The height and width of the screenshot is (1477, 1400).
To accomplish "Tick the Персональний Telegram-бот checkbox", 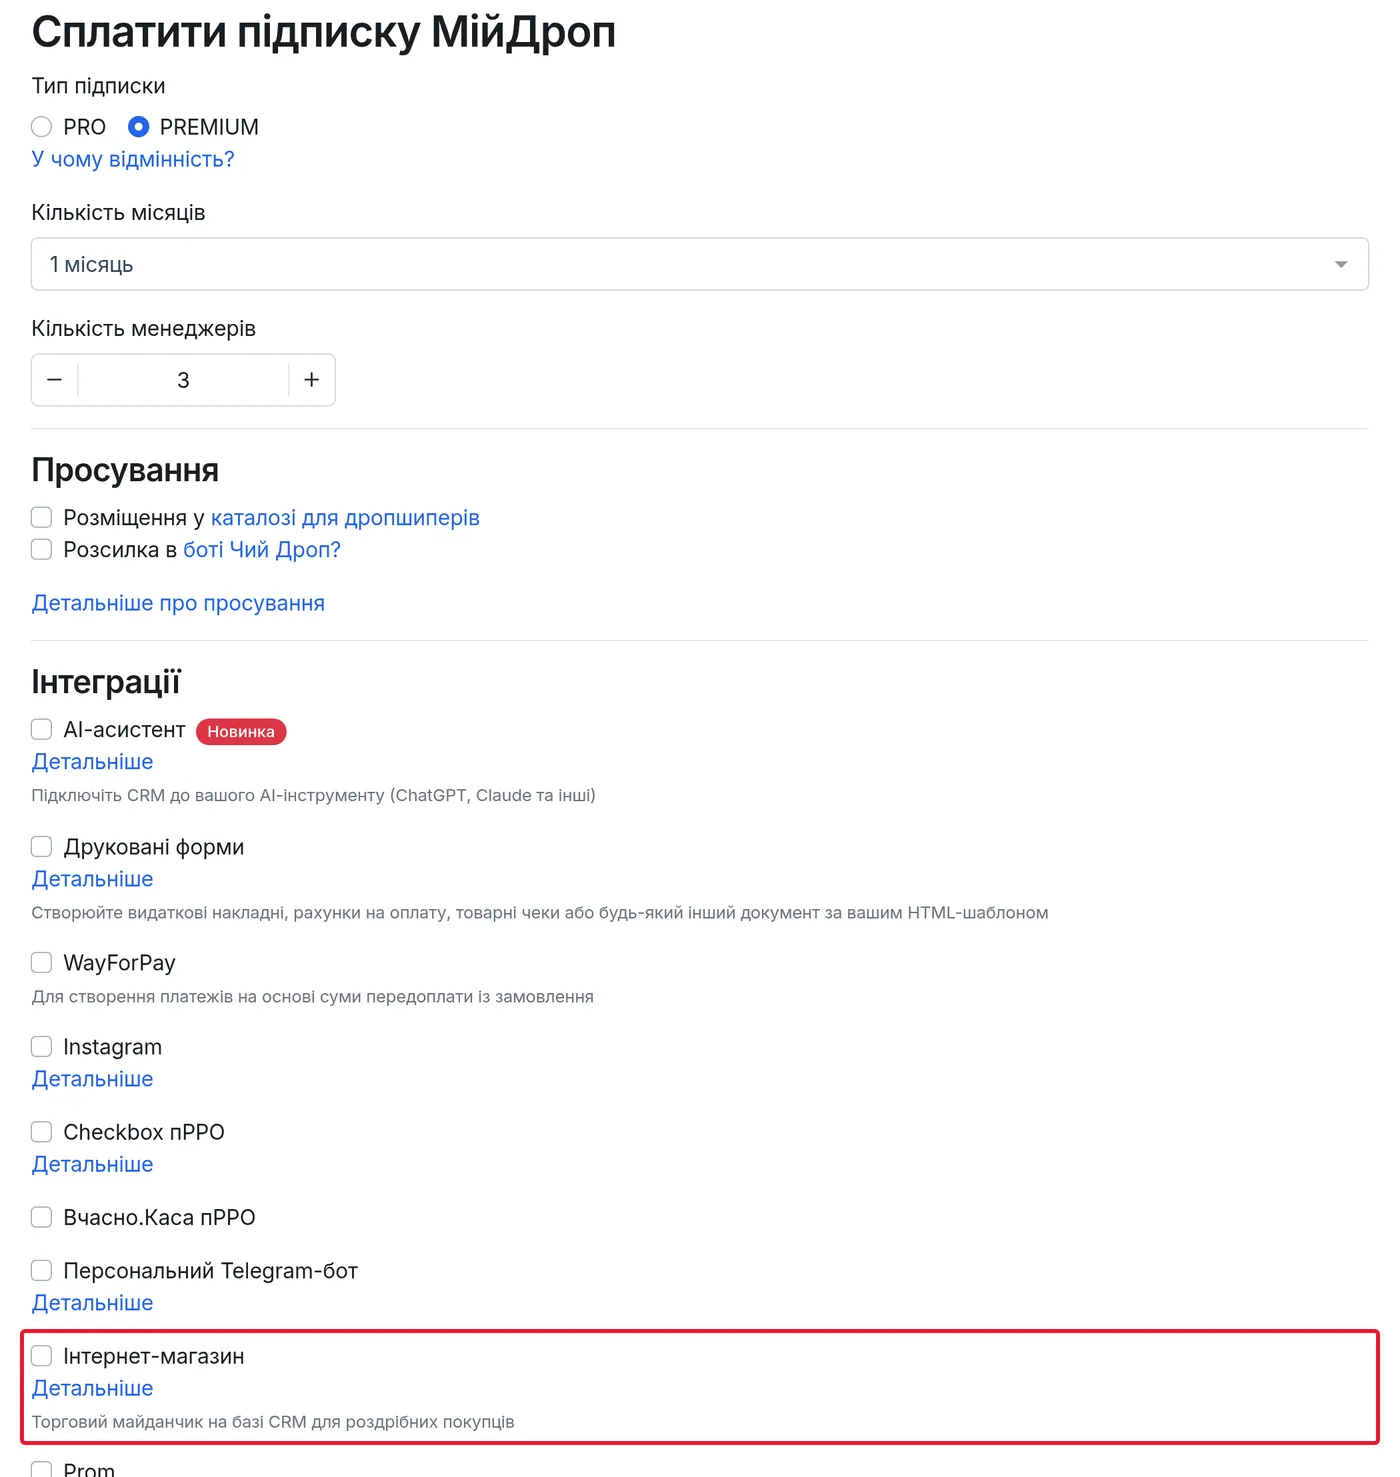I will 41,1270.
